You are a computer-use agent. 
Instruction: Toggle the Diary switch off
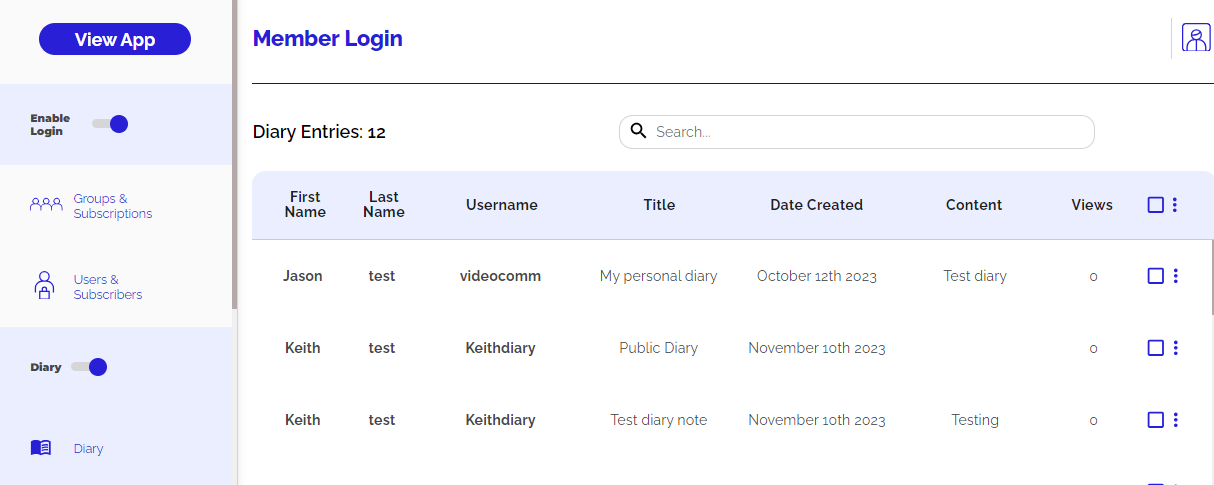click(x=89, y=367)
